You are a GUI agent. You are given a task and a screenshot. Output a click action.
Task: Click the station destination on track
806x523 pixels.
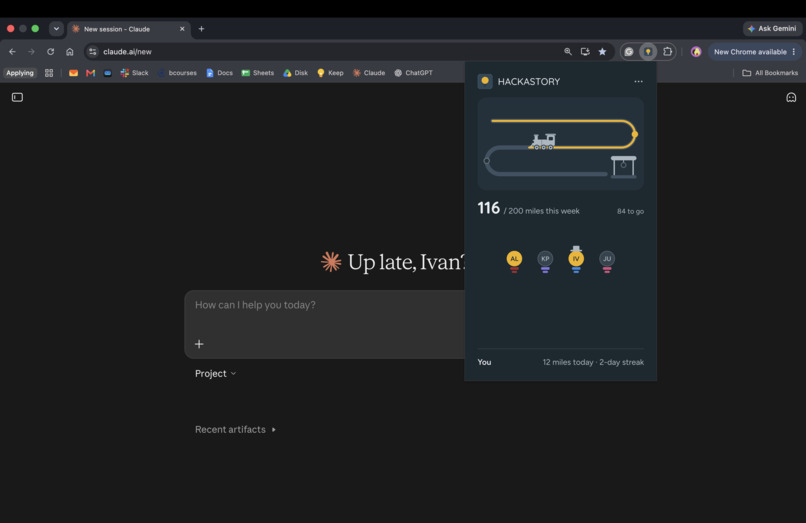coord(624,167)
